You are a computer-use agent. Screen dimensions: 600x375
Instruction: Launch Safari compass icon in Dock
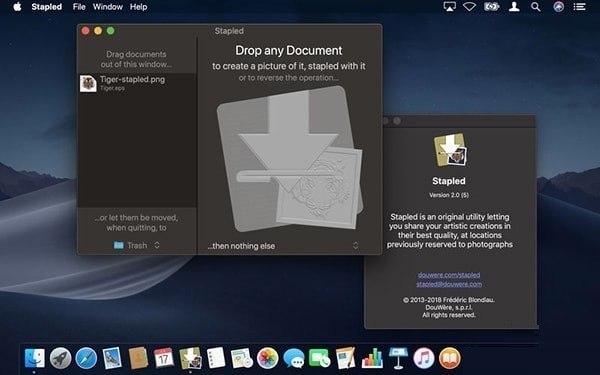(86, 358)
